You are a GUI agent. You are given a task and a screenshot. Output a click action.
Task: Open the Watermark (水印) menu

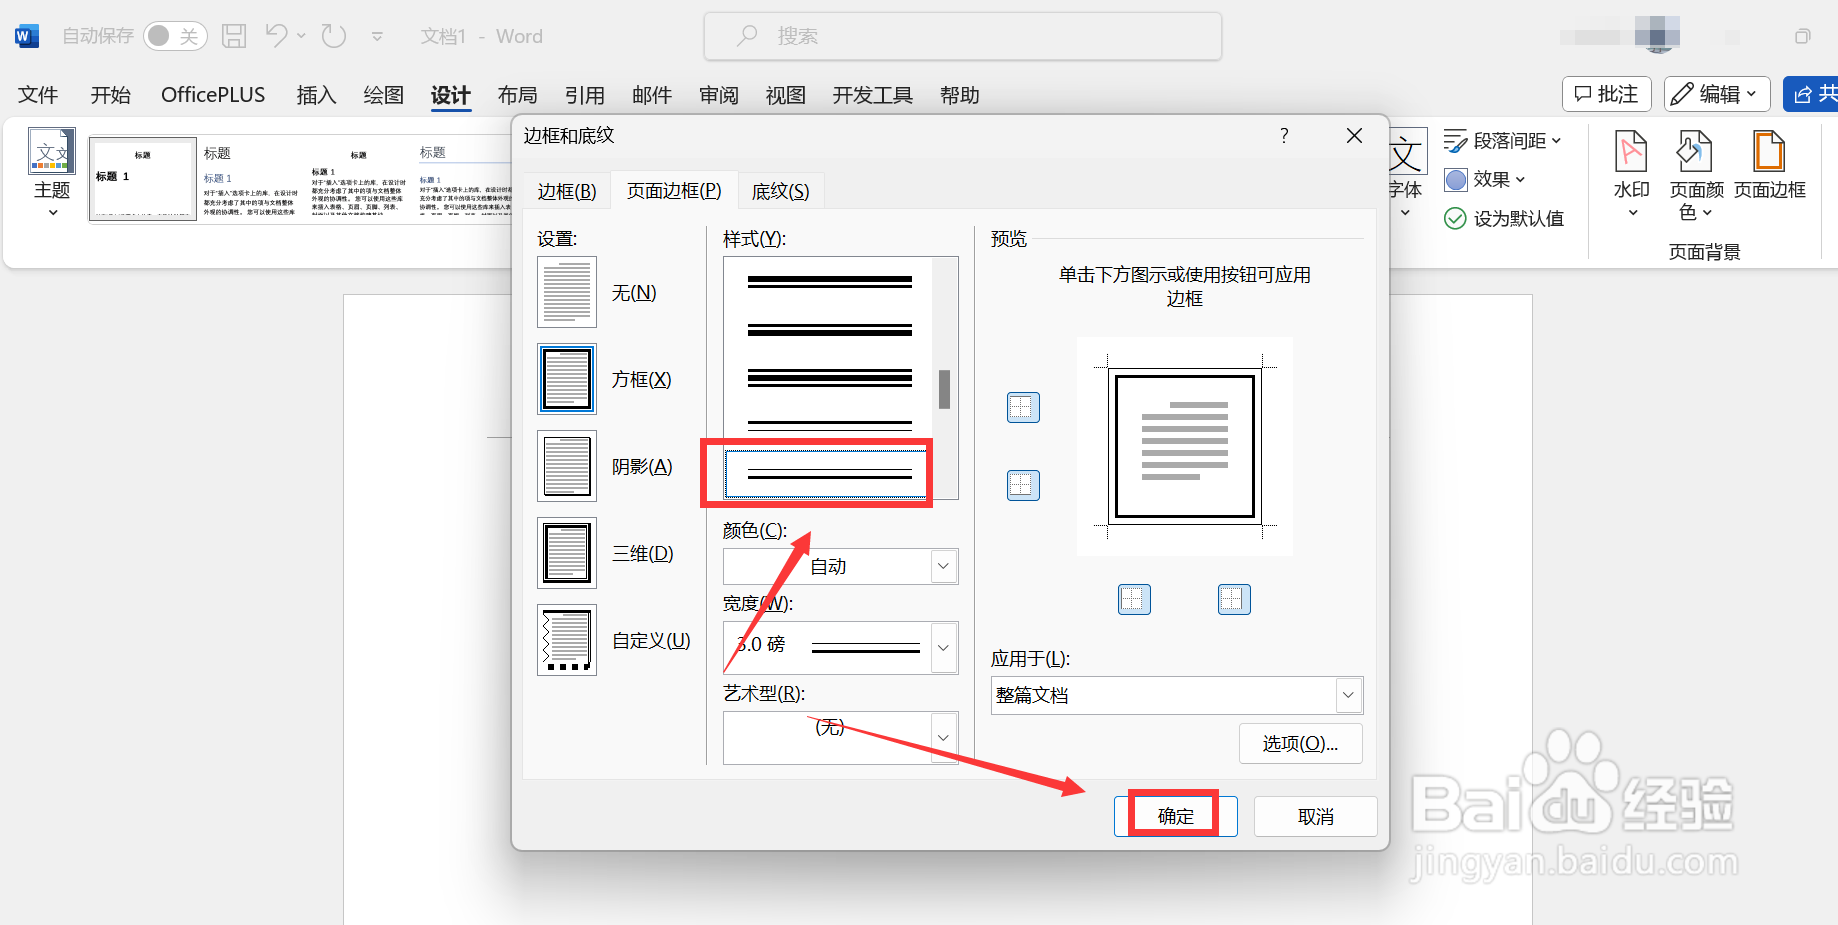pyautogui.click(x=1632, y=174)
